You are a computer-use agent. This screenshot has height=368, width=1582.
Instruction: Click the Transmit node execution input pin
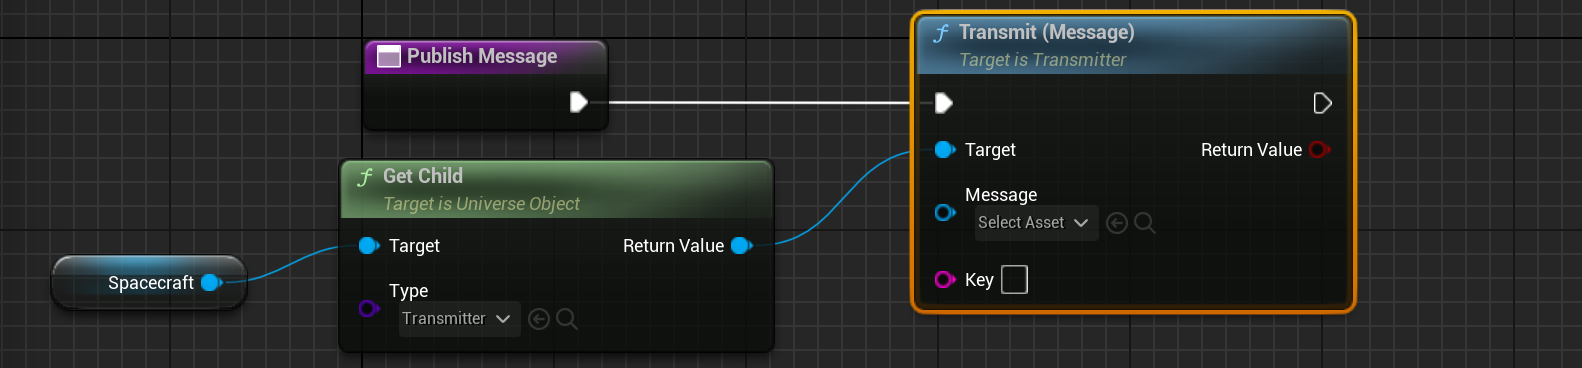pos(943,102)
